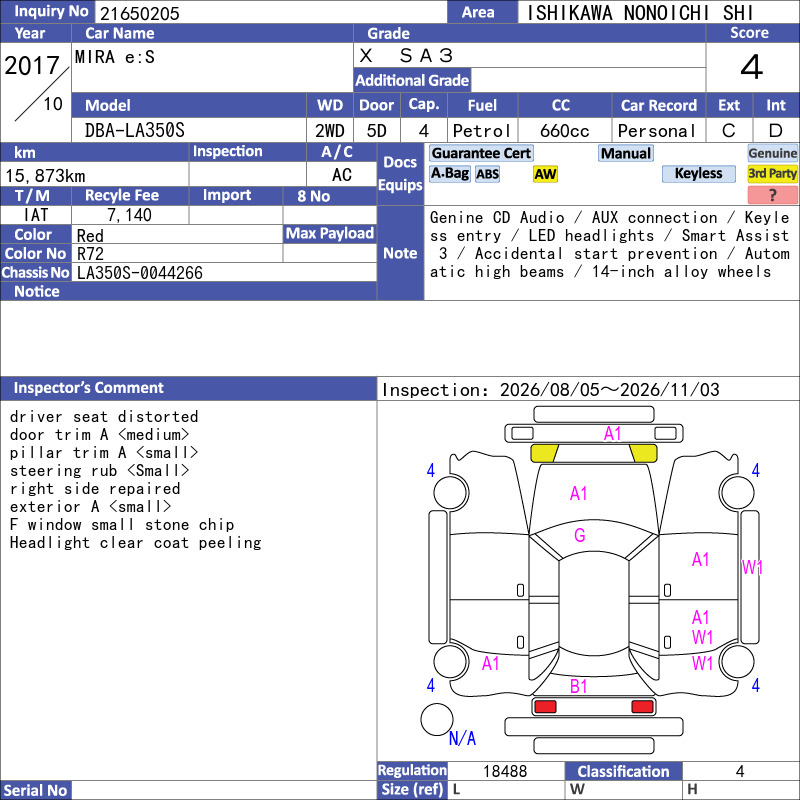Click the color number R72
Image resolution: width=800 pixels, height=800 pixels.
(90, 254)
